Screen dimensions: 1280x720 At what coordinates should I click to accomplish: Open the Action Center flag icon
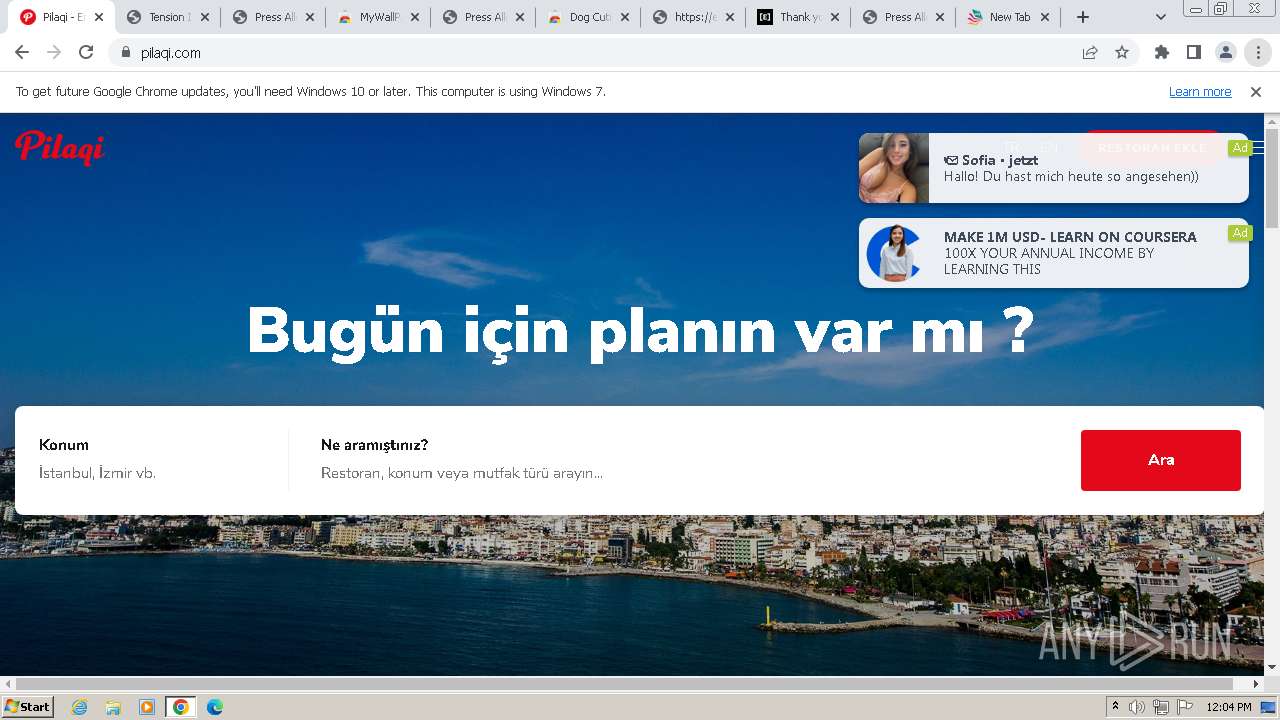click(x=1185, y=707)
